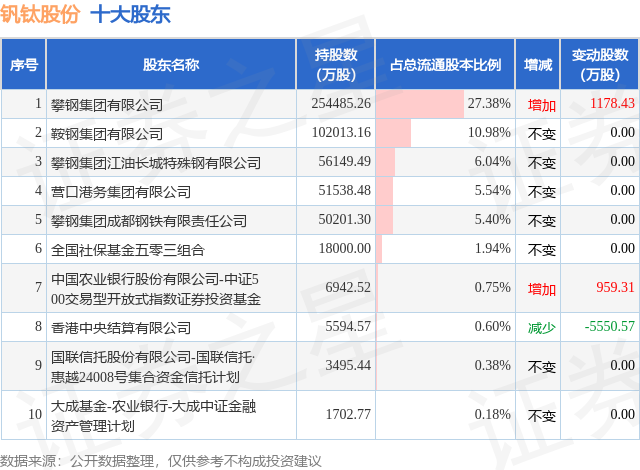Screen dimensions: 640x470
Task: Click the change value 1178.43
Action: pyautogui.click(x=612, y=103)
